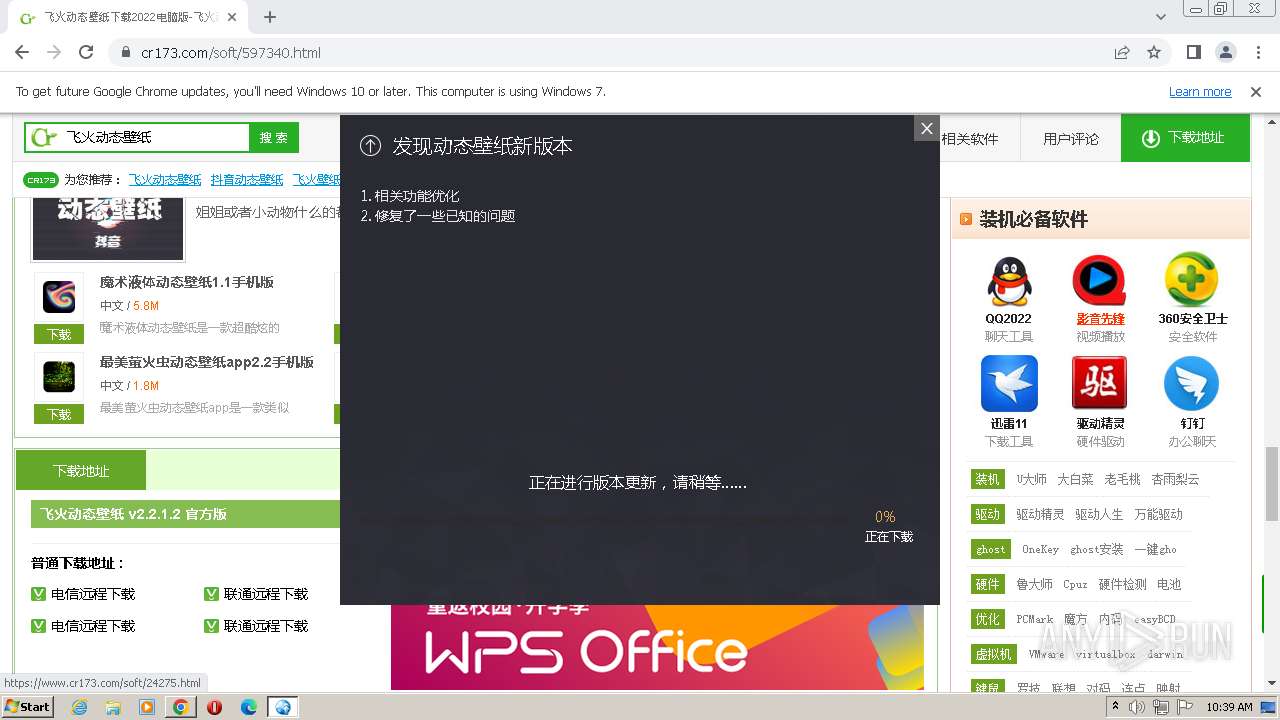Open Microsoft Edge from the taskbar
The width and height of the screenshot is (1280, 720).
[249, 707]
